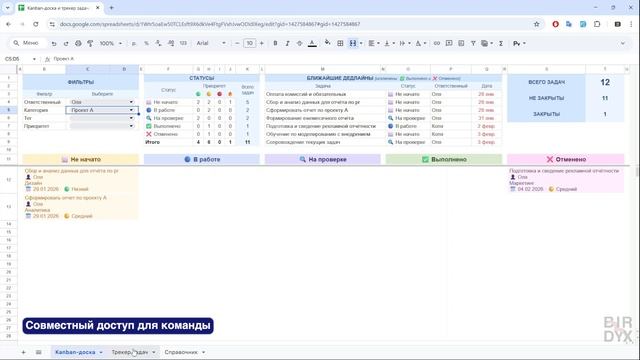The image size is (640, 360).
Task: Open the merge cells type dropdown arrow
Action: [x=361, y=43]
